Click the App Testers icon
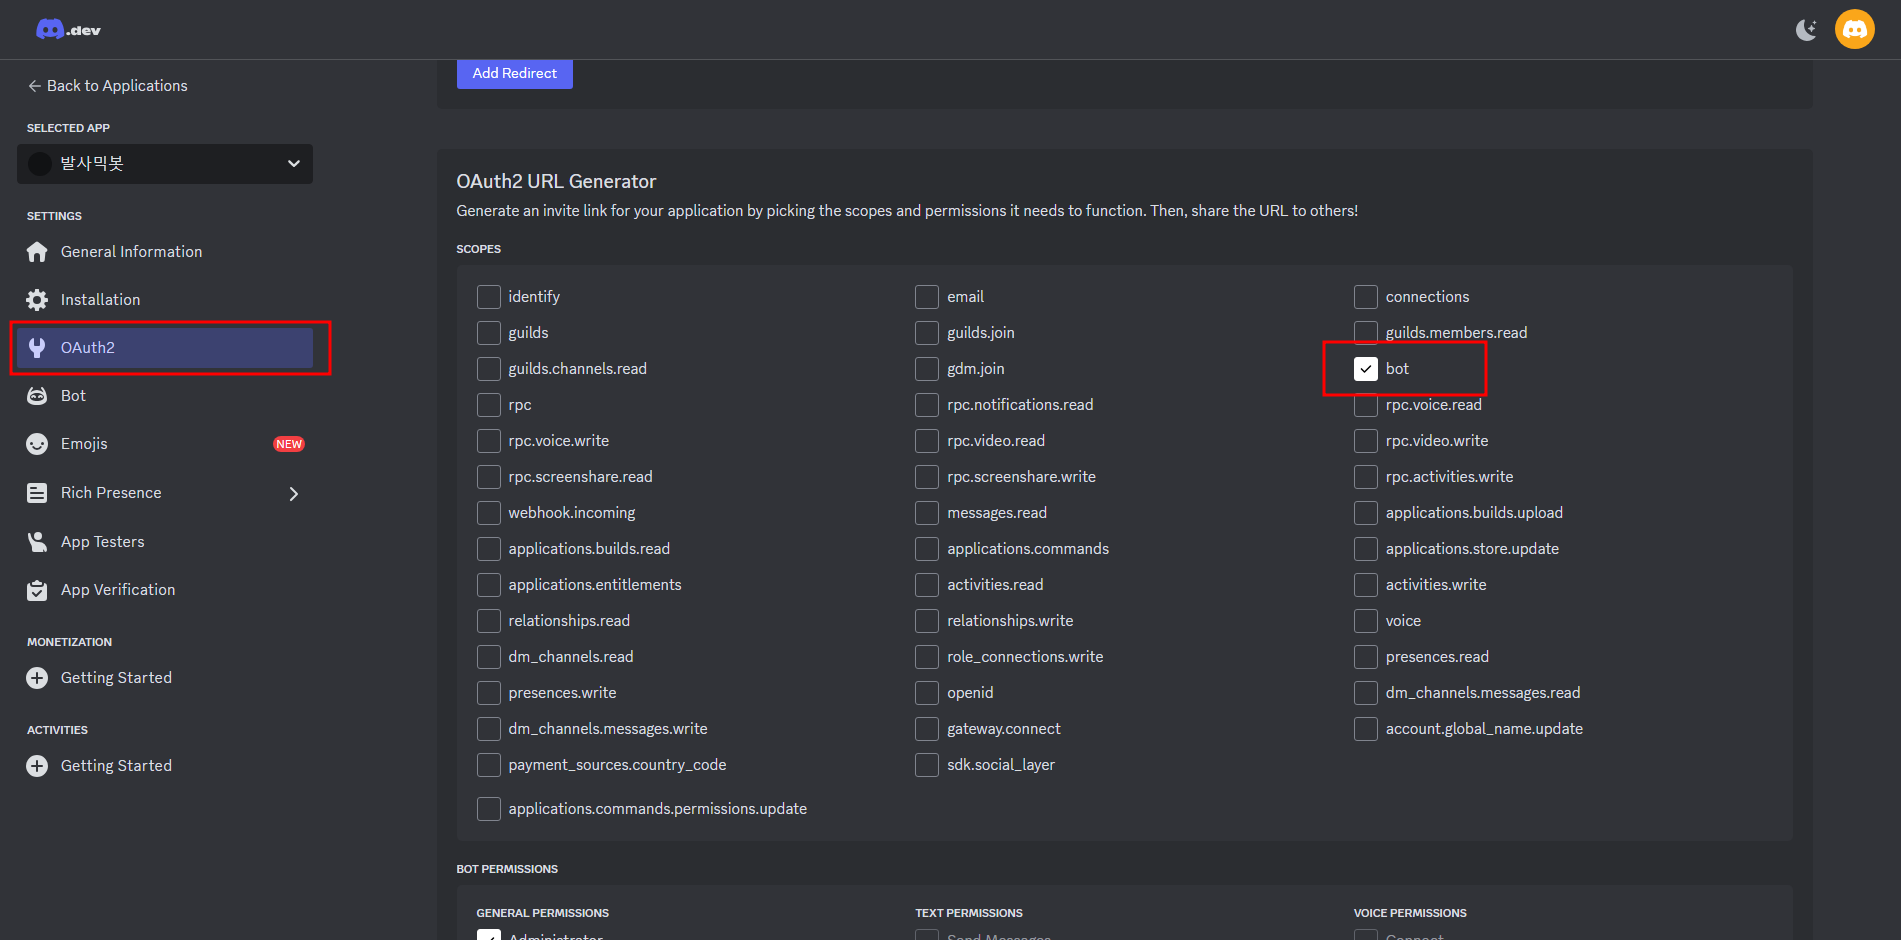The width and height of the screenshot is (1901, 940). (37, 542)
